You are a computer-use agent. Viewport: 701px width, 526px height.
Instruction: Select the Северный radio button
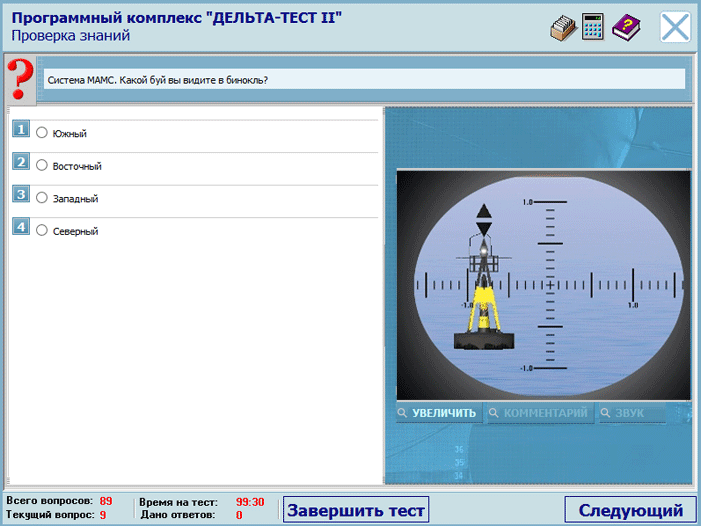point(42,230)
